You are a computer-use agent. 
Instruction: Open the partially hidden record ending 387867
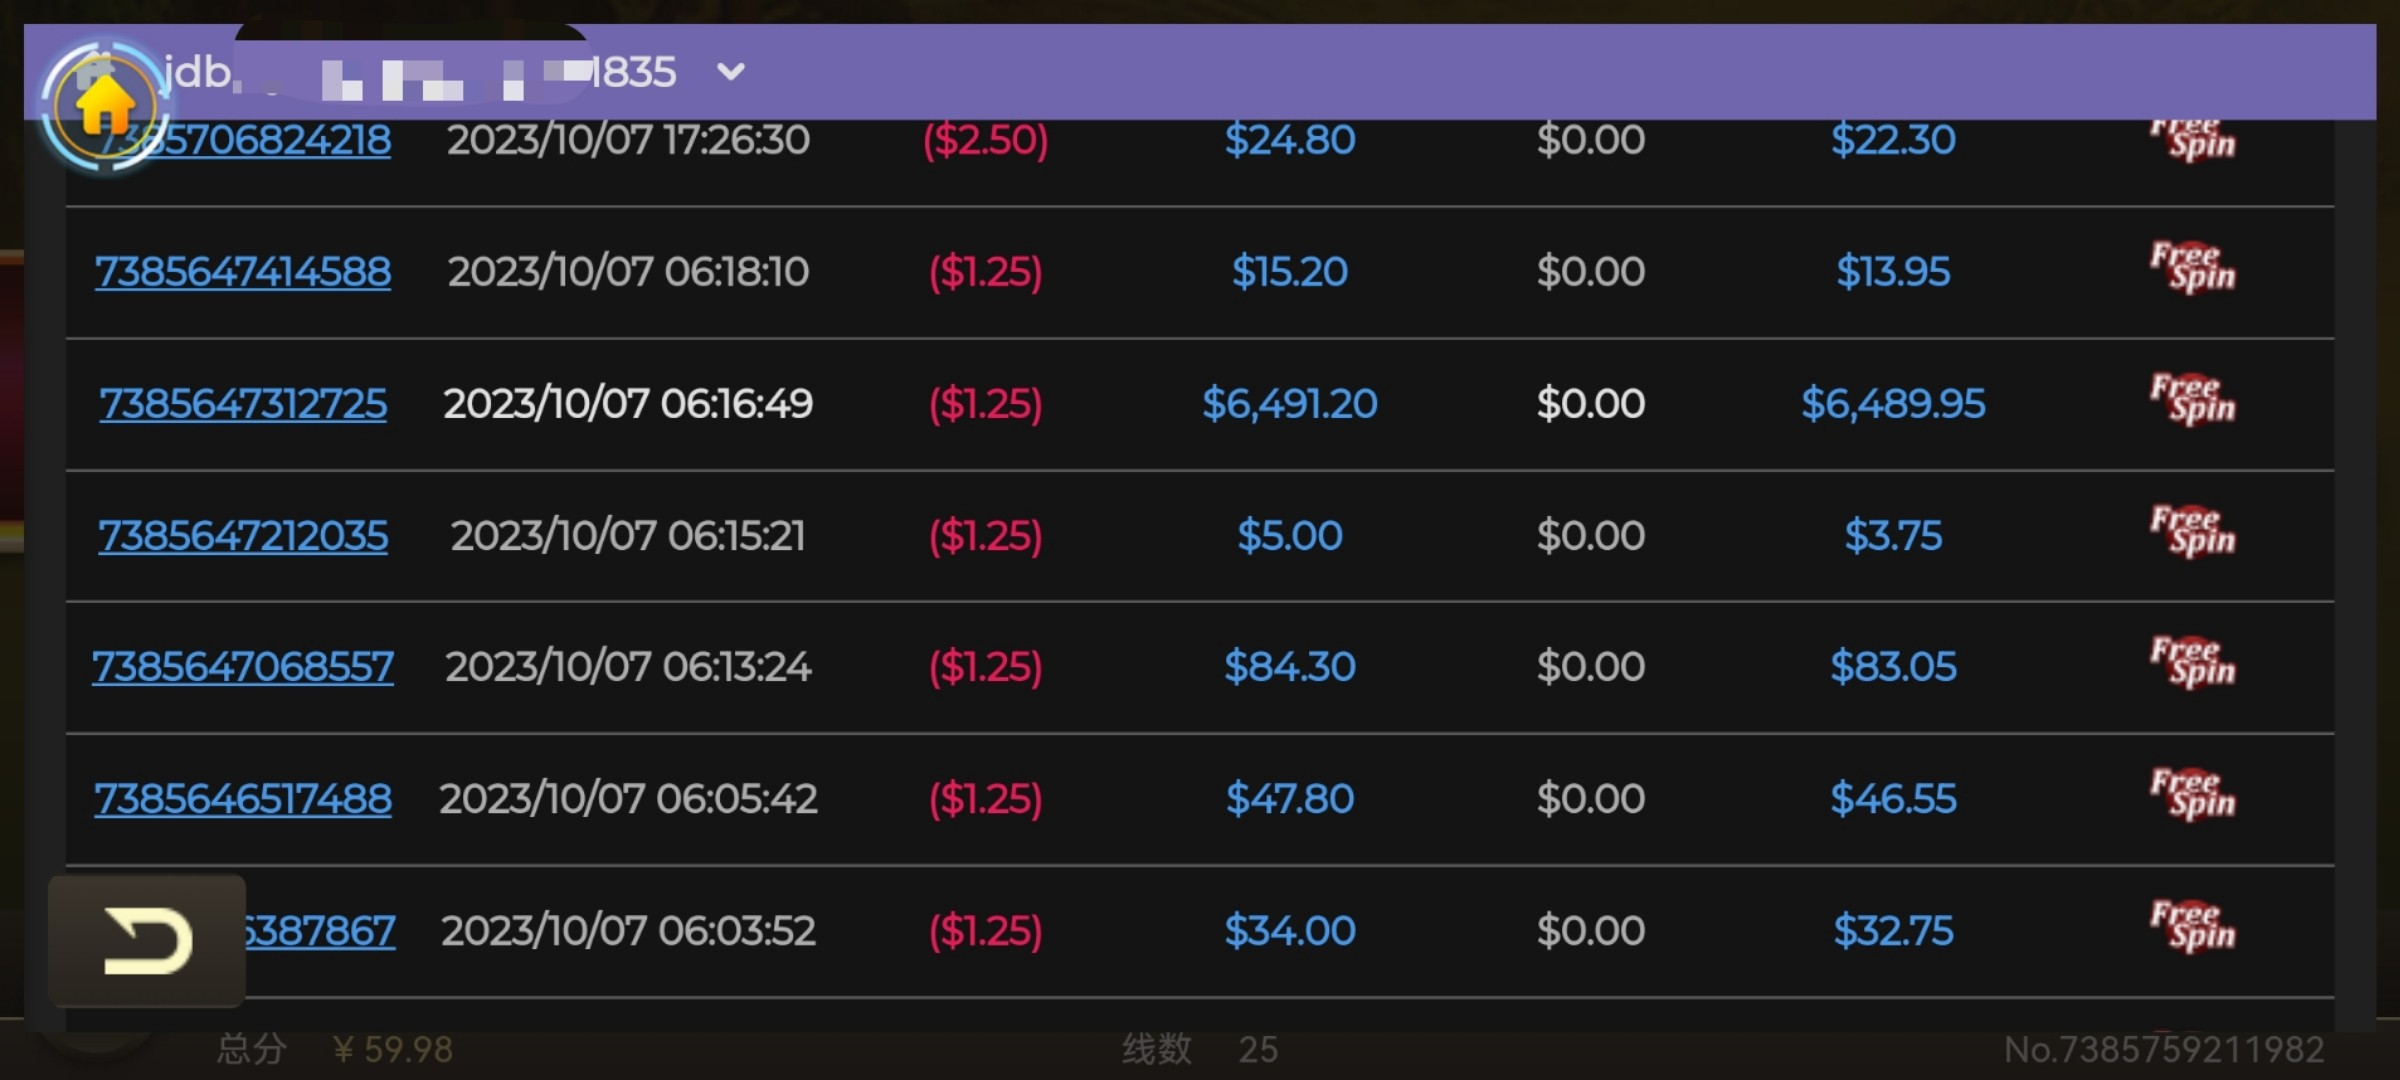point(320,931)
